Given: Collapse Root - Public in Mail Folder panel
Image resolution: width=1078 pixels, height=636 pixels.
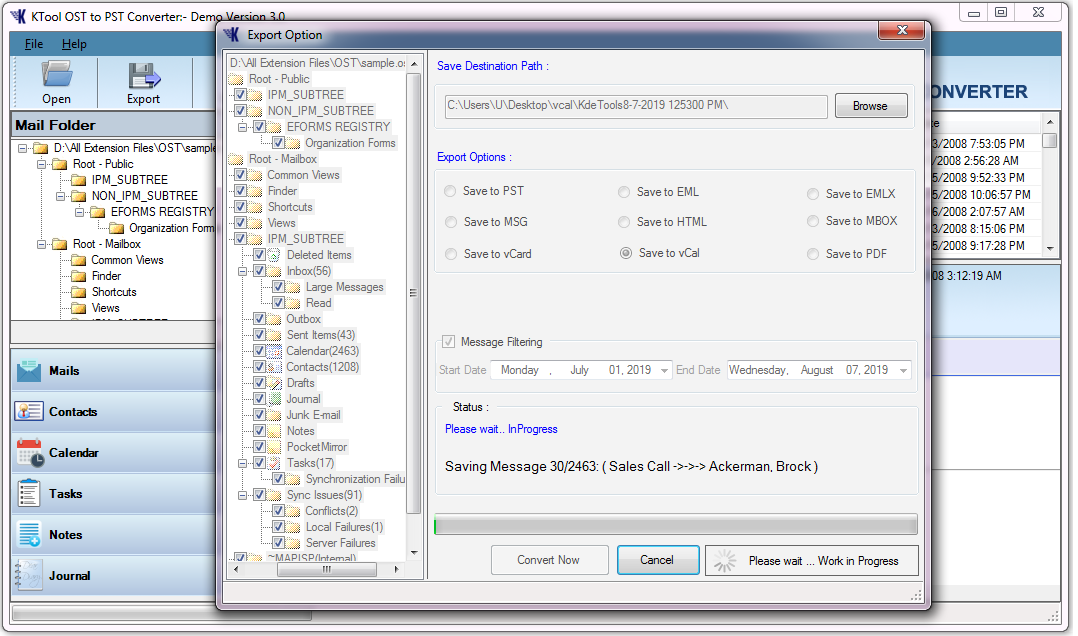Looking at the screenshot, I should [x=42, y=164].
